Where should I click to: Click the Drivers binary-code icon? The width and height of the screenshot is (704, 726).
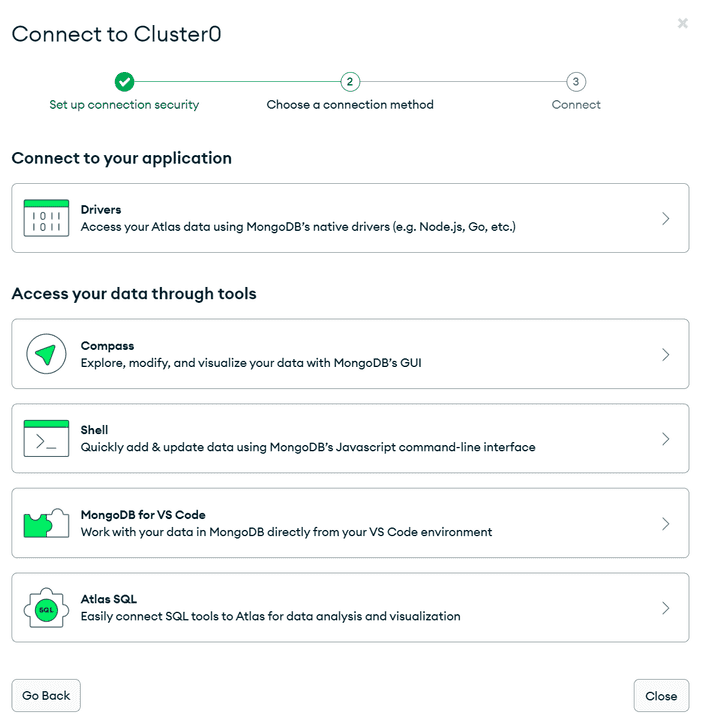(46, 218)
